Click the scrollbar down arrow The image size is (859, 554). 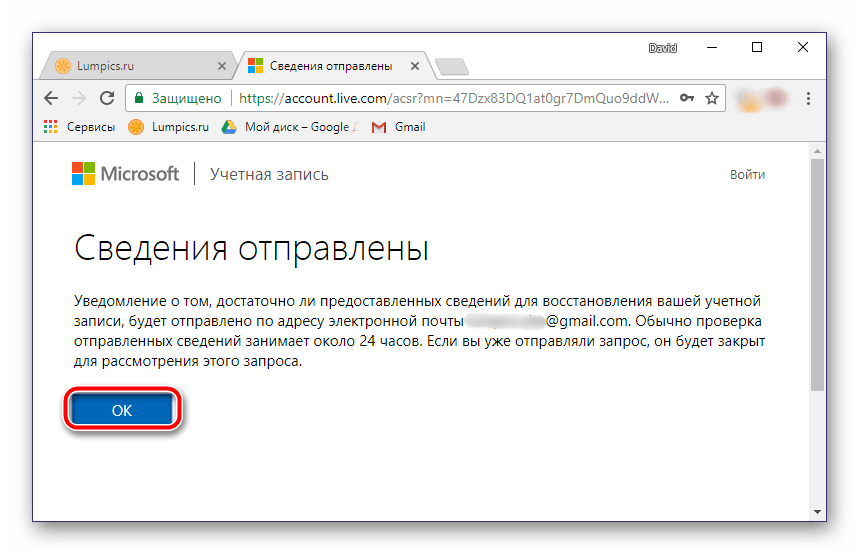pos(817,512)
